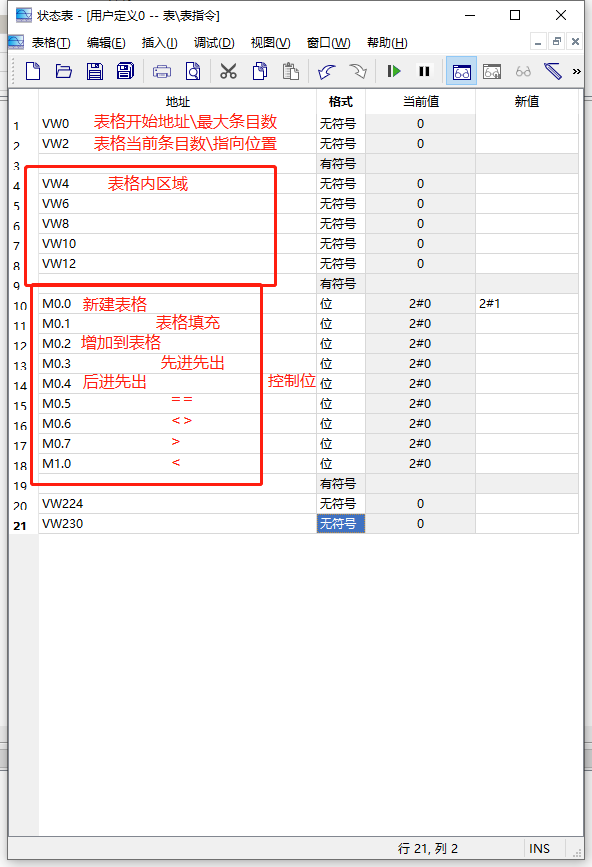Click the second status chart glasses icon
592x867 pixels.
pyautogui.click(x=492, y=71)
